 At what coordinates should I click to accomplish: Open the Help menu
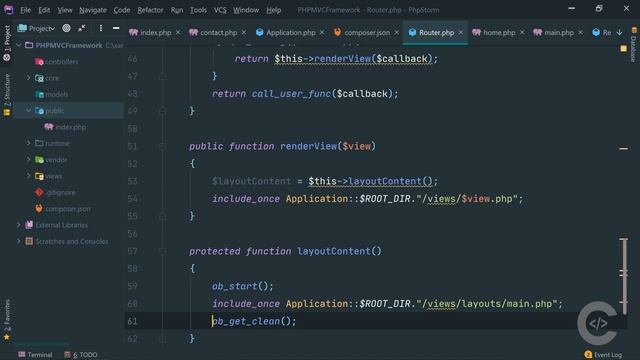coord(273,10)
